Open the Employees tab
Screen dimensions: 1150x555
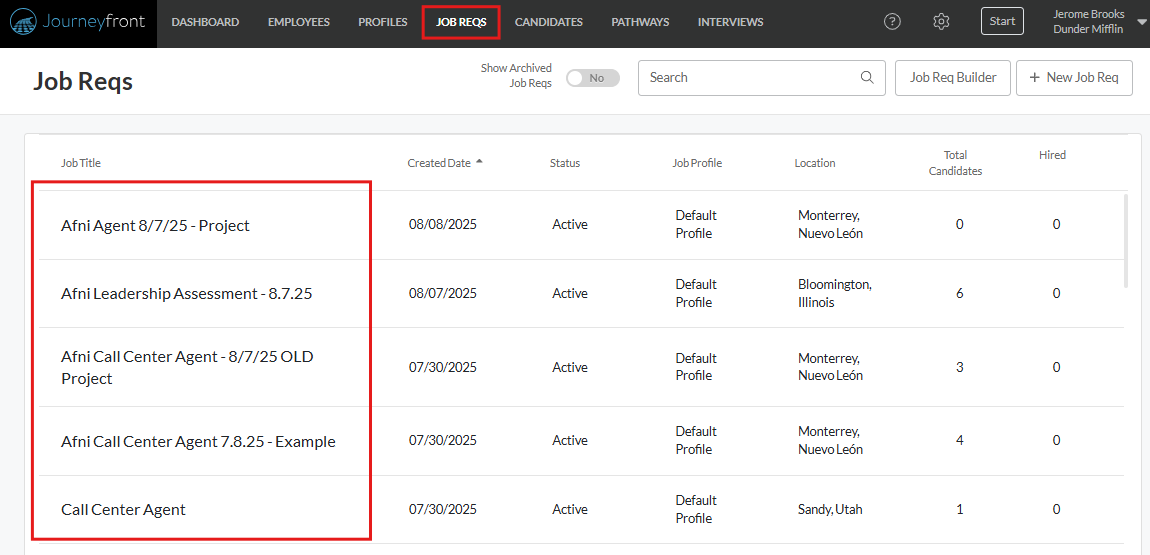[299, 22]
